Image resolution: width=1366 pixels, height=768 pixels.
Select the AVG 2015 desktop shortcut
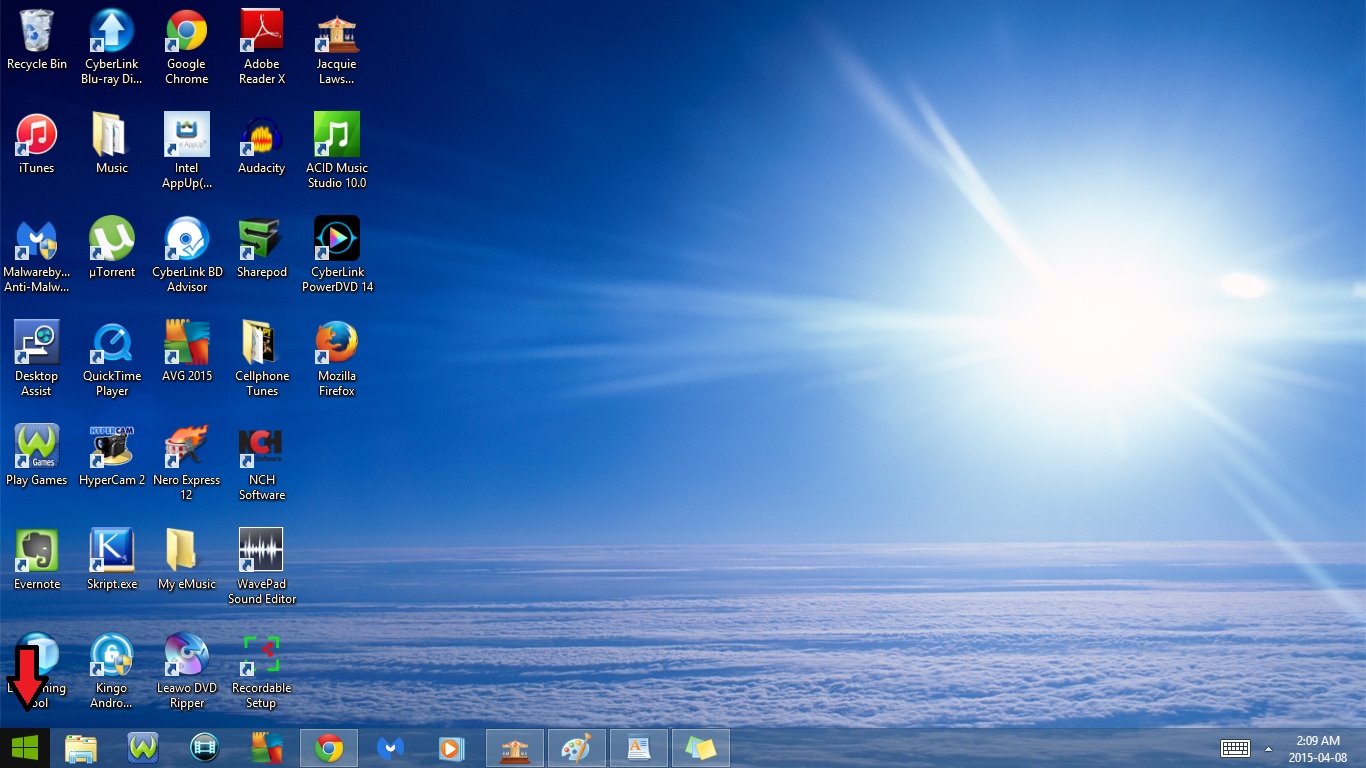pyautogui.click(x=187, y=352)
